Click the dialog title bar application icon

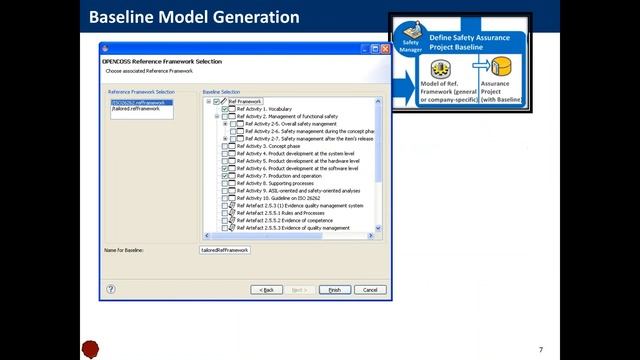105,49
